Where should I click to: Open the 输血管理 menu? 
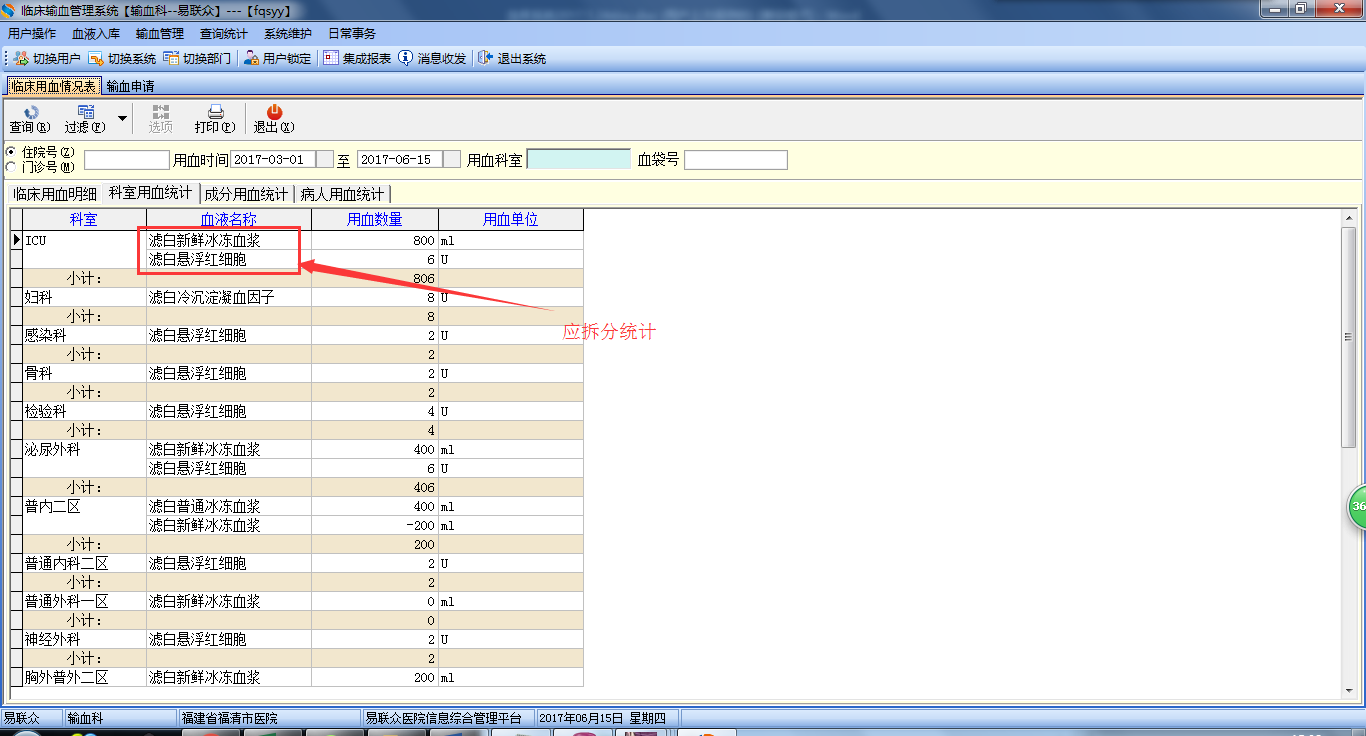(x=160, y=34)
